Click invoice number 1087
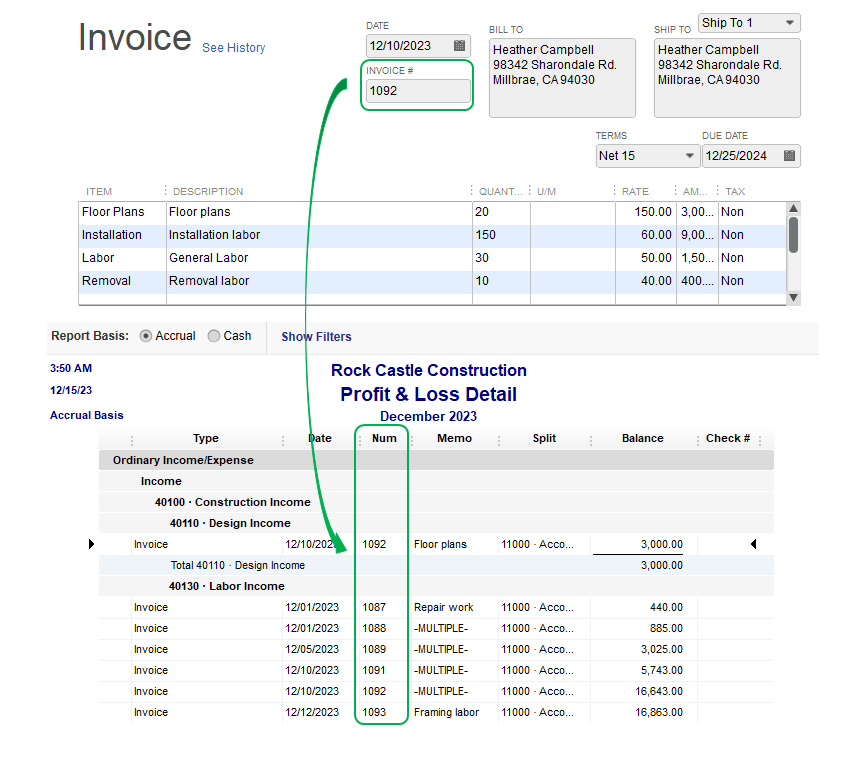Viewport: 864px width, 757px height. [374, 607]
